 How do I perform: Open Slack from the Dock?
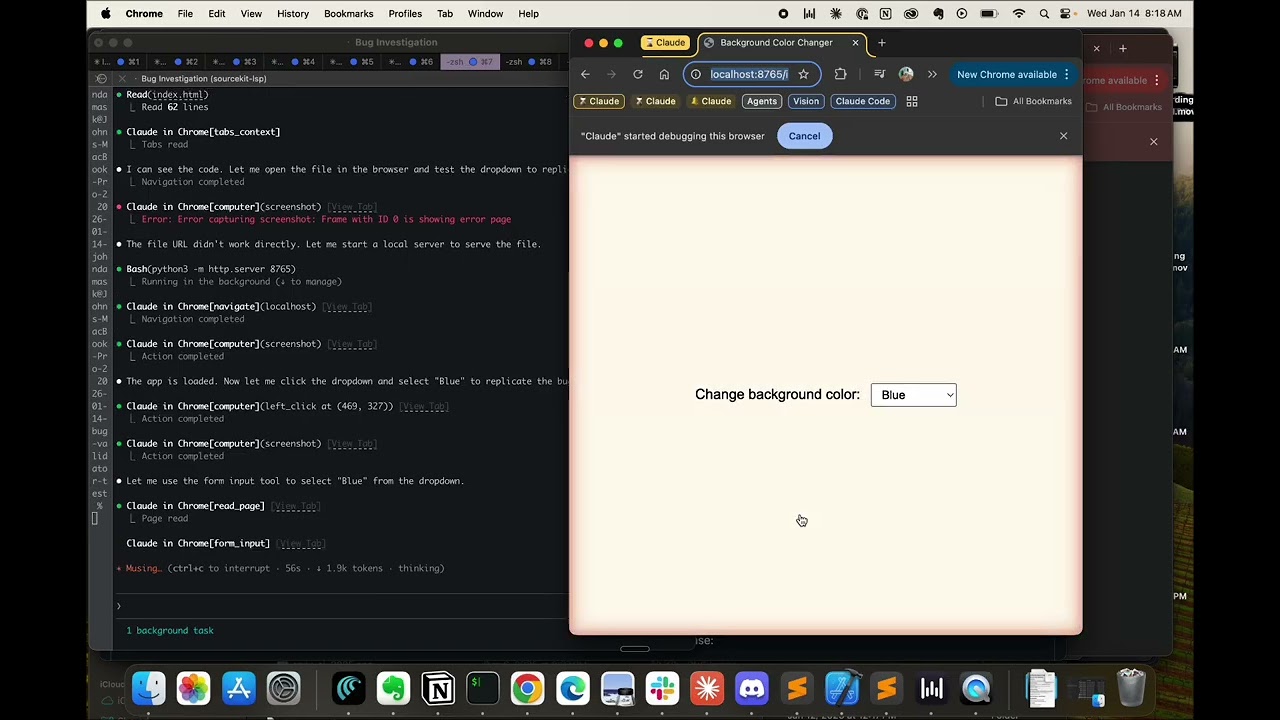click(662, 688)
